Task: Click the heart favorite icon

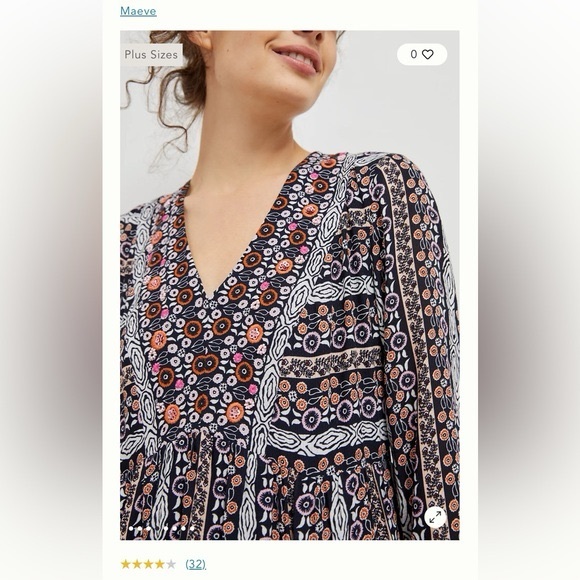Action: (428, 54)
